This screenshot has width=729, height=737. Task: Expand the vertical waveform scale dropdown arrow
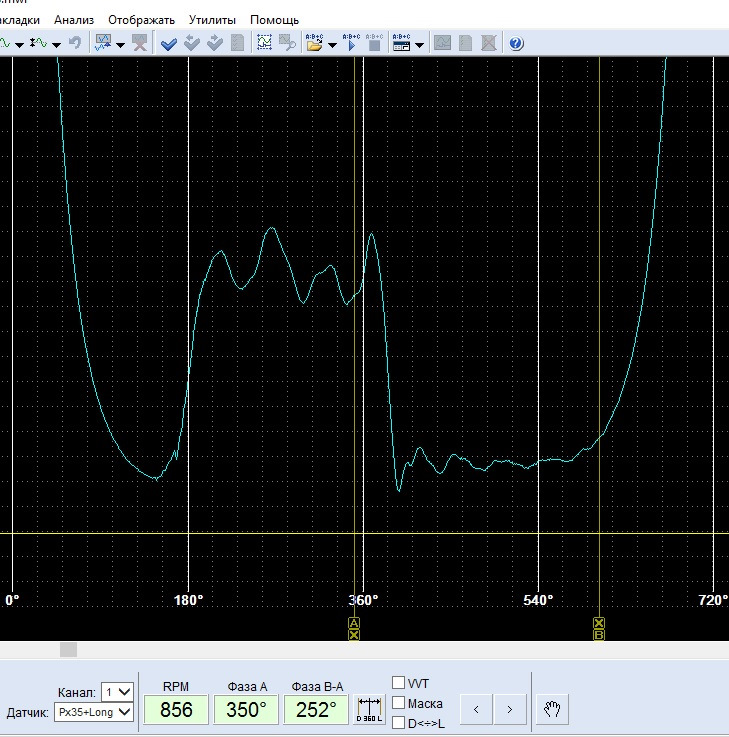[x=56, y=45]
